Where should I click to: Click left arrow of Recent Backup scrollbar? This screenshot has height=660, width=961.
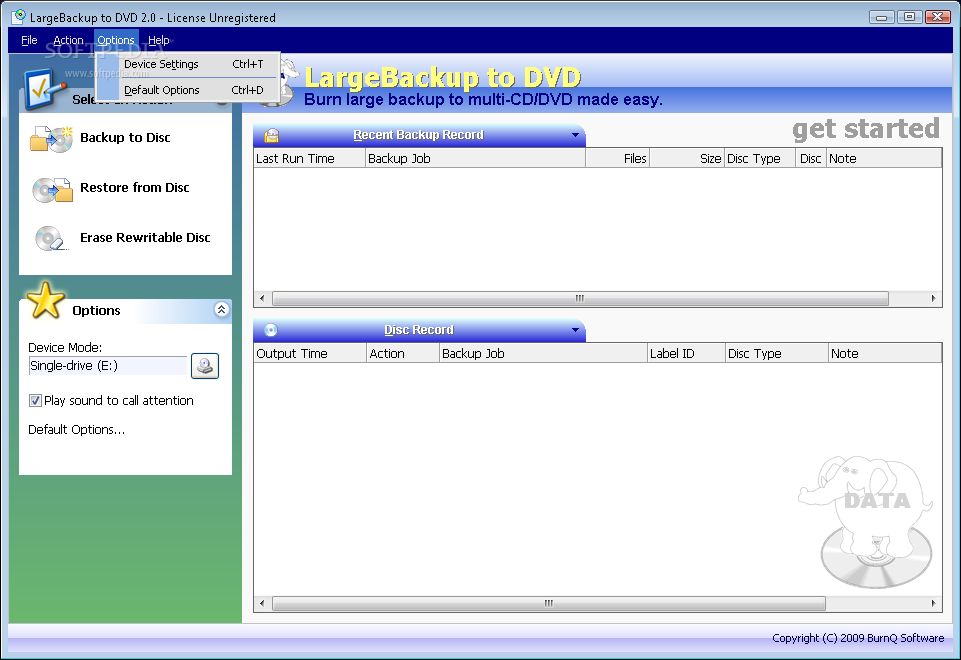pos(262,298)
